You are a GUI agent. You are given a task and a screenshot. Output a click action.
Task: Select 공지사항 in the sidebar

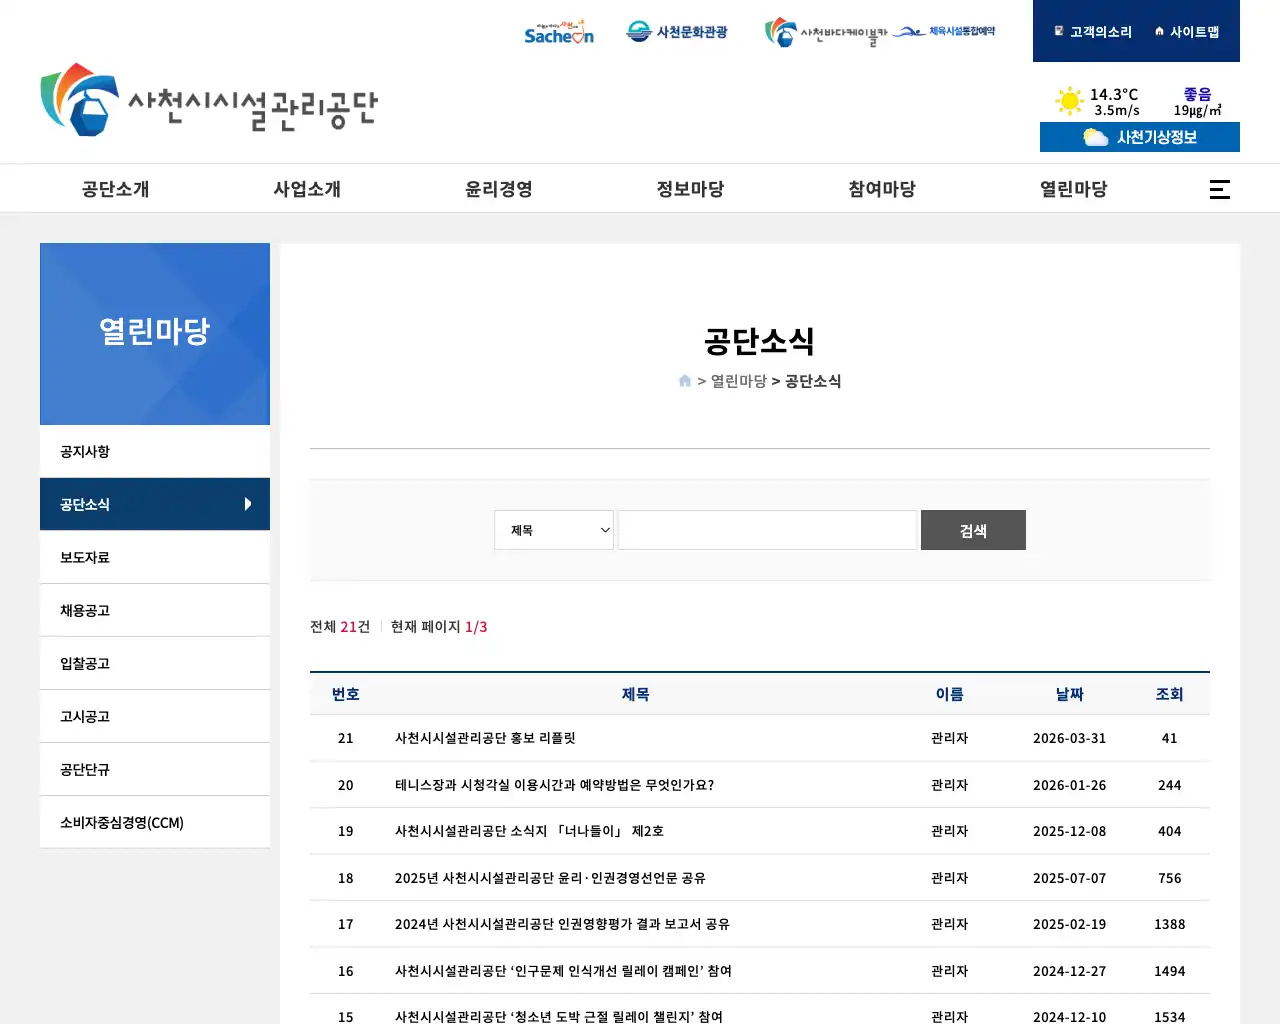pos(155,451)
